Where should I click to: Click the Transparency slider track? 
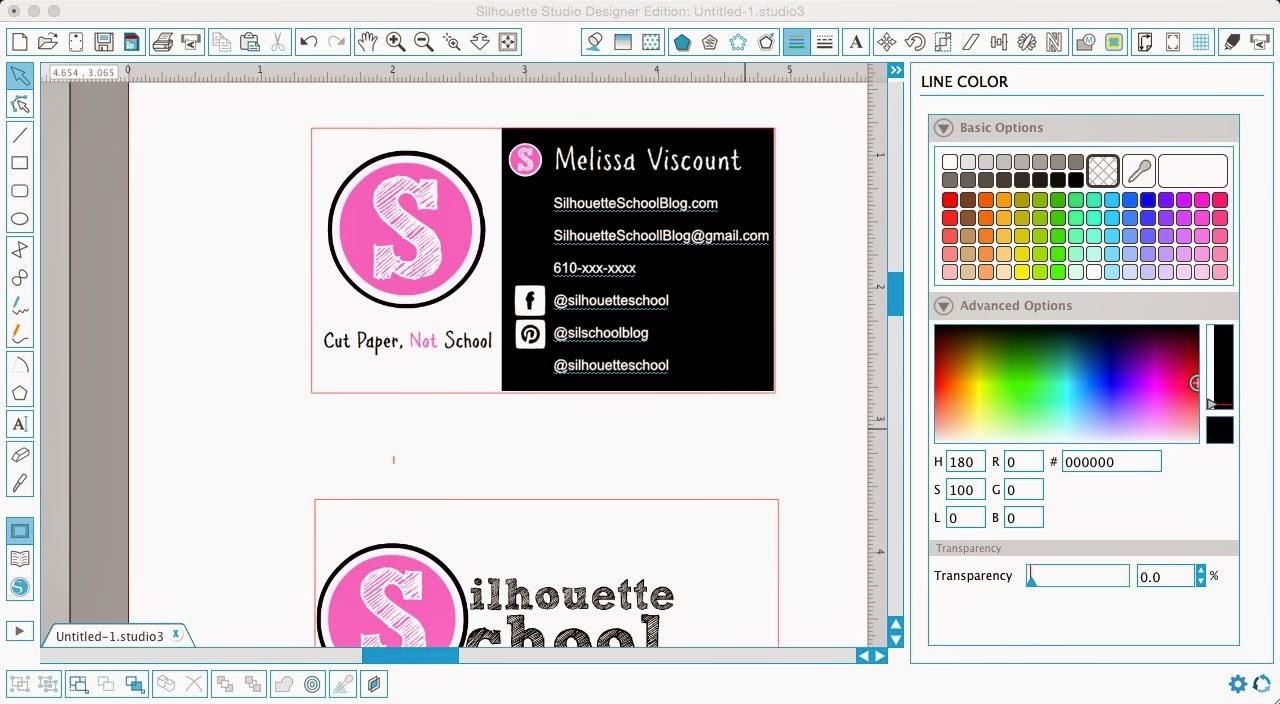[x=1078, y=576]
